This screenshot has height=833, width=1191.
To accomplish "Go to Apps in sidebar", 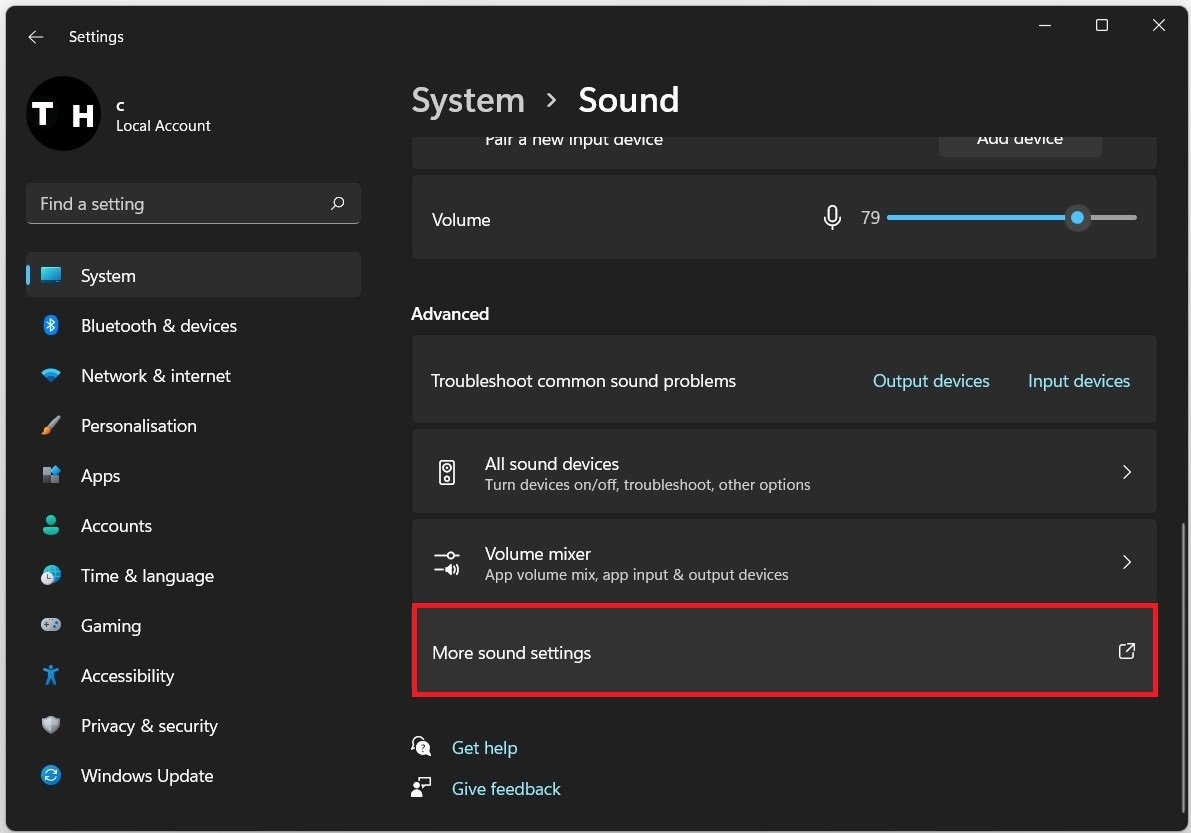I will (x=100, y=476).
